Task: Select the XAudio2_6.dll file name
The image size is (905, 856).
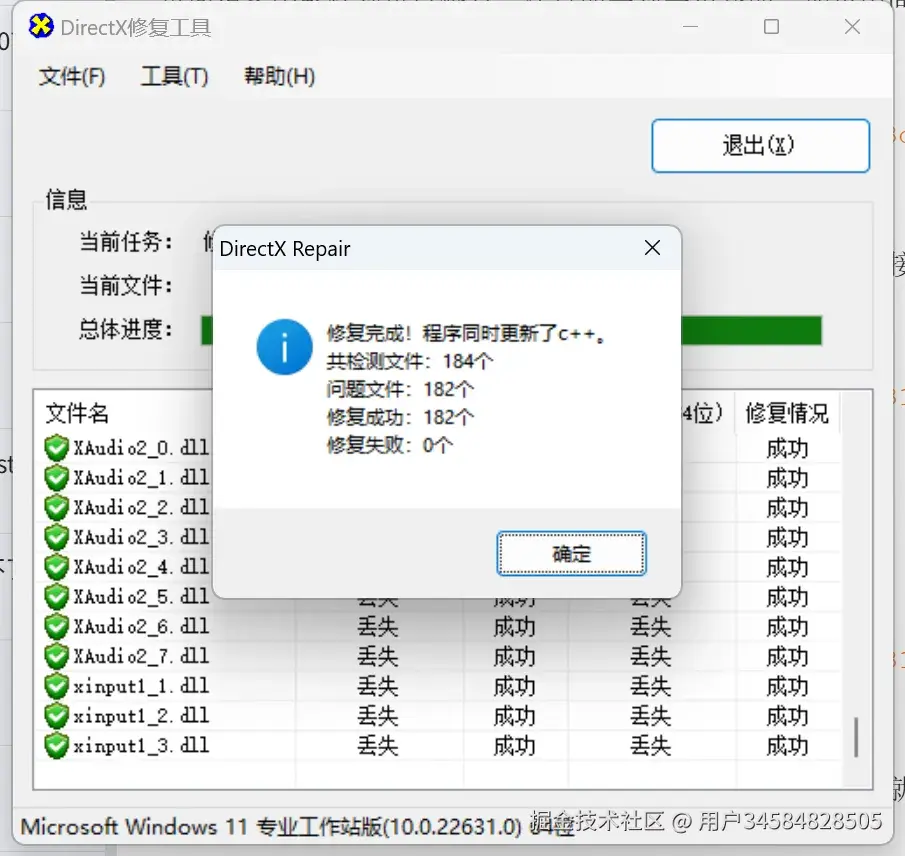Action: pos(141,627)
